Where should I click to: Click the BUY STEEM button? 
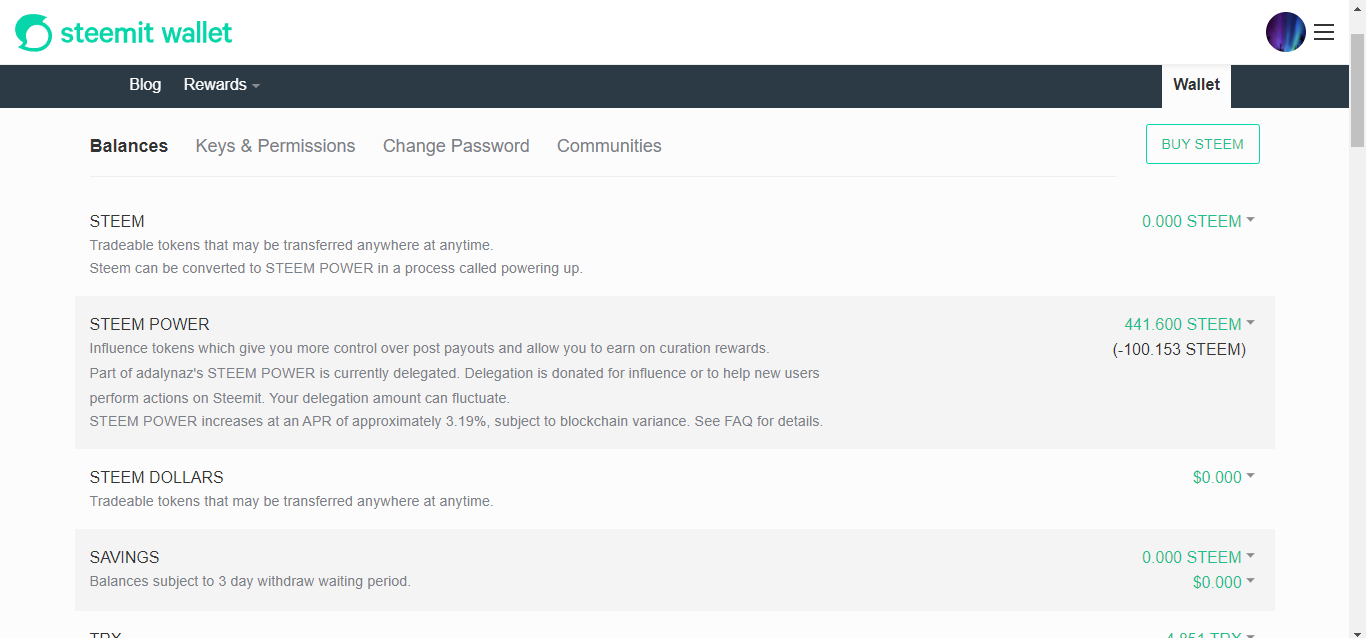(x=1202, y=144)
